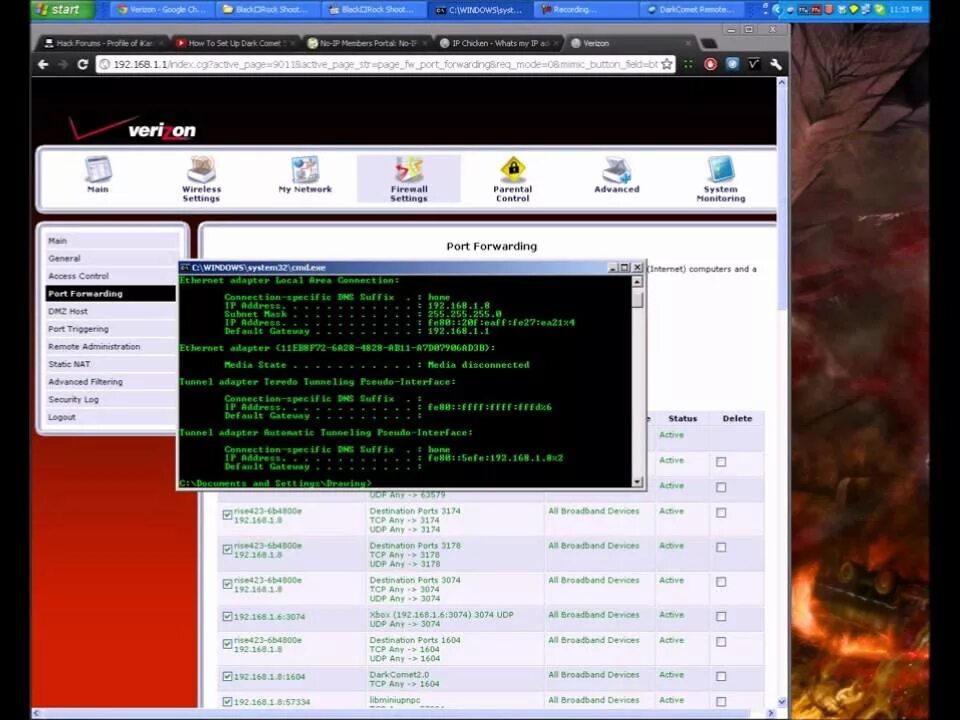This screenshot has height=720, width=960.
Task: Switch to the Verizon - Google Chrome taskbar item
Action: [162, 9]
